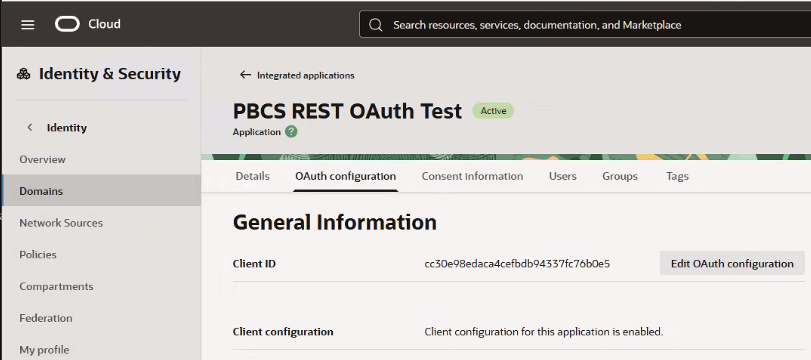
Task: Open the Details tab
Action: pyautogui.click(x=252, y=176)
